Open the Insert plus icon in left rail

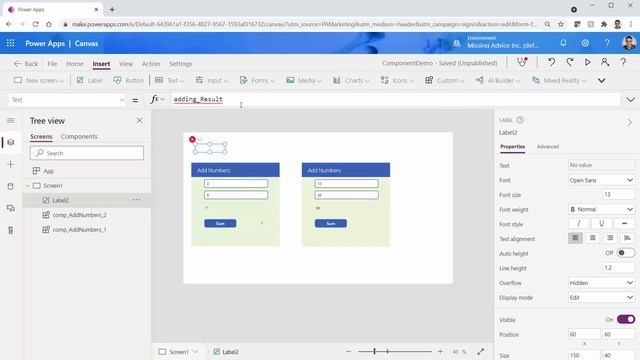[11, 164]
